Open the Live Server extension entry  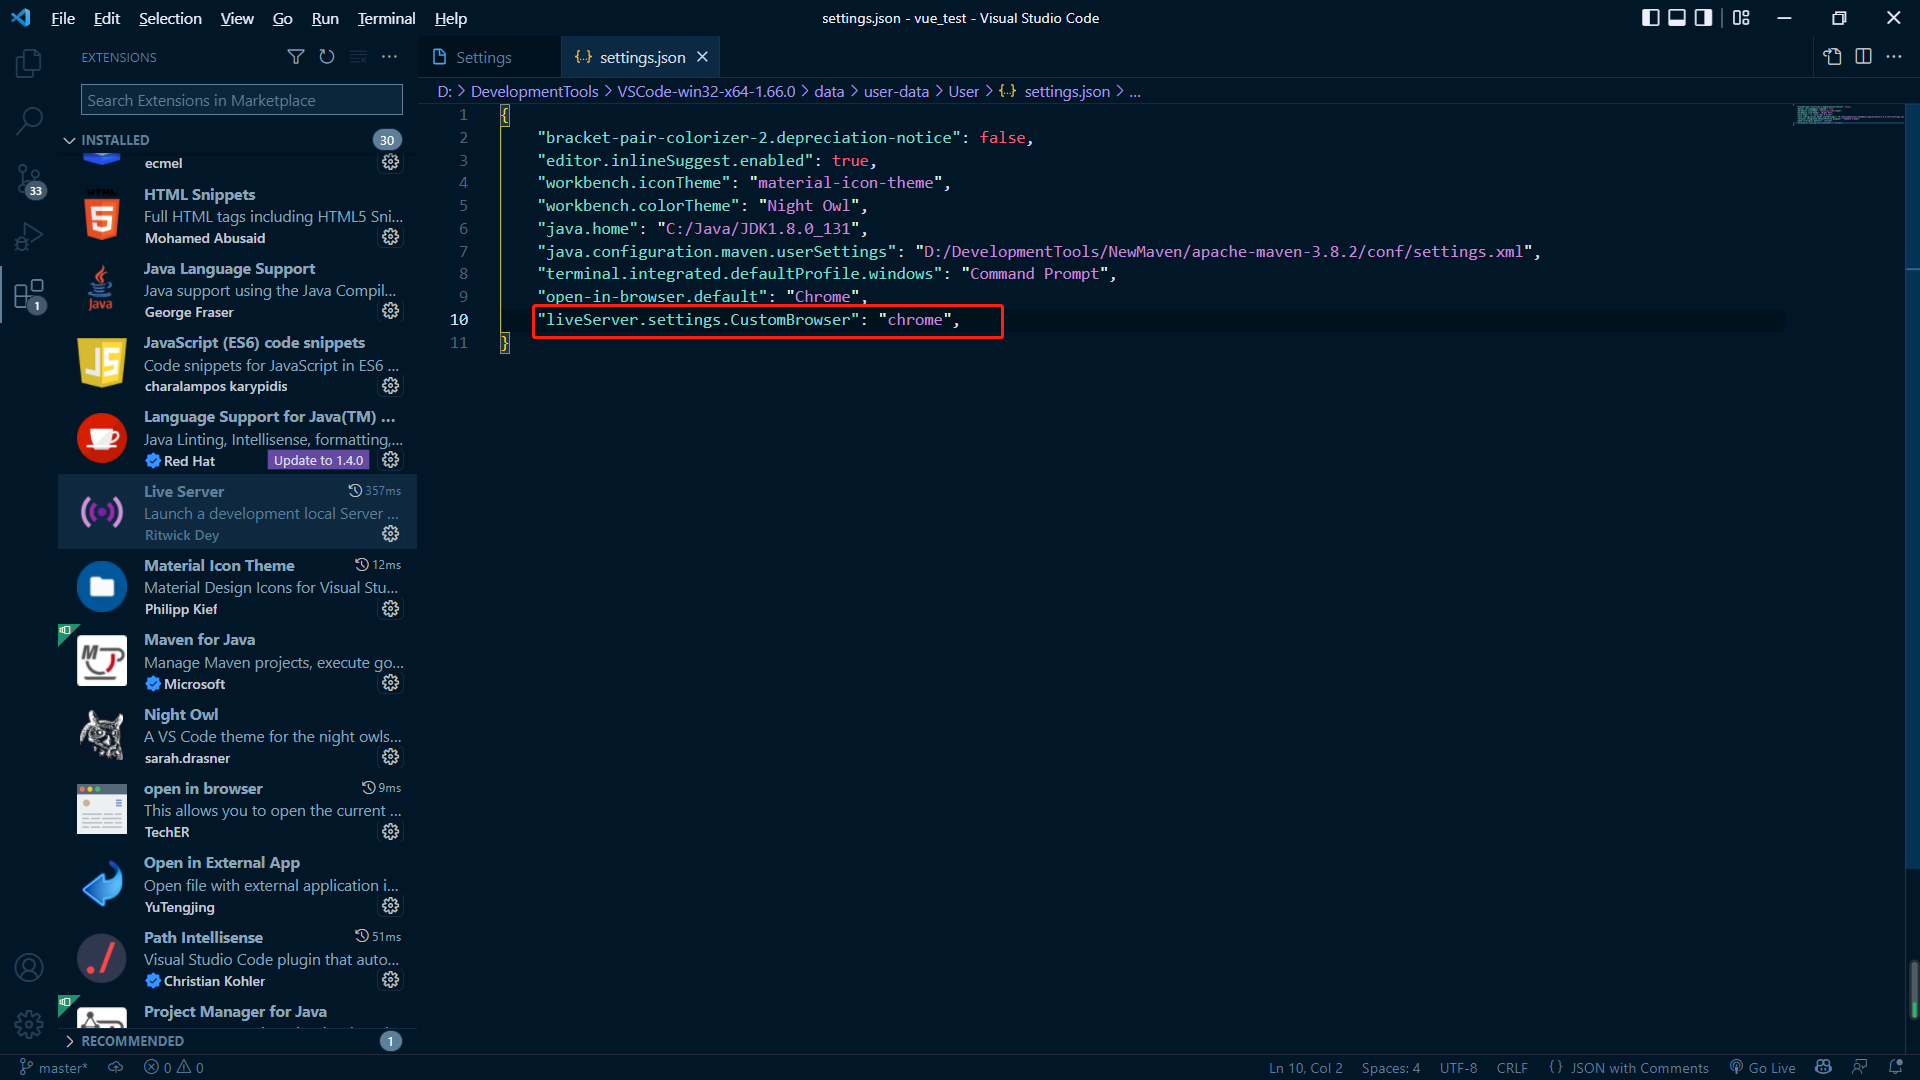coord(238,512)
